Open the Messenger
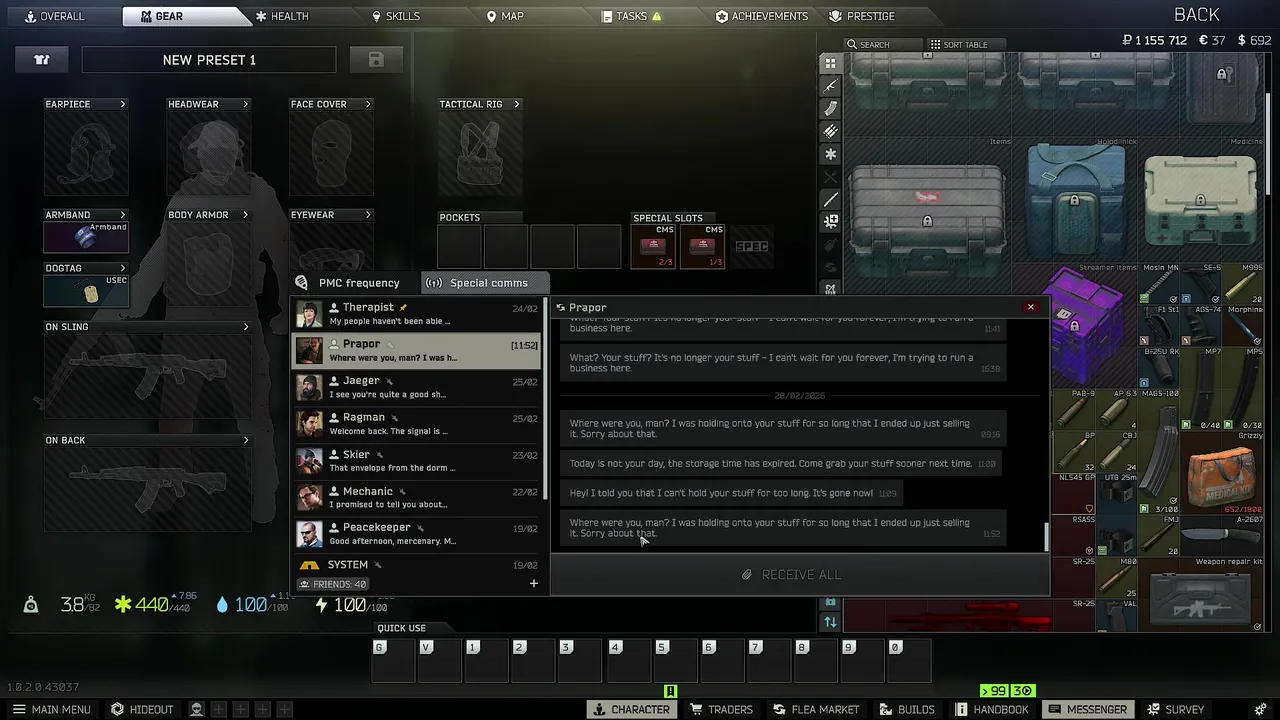 [1088, 709]
